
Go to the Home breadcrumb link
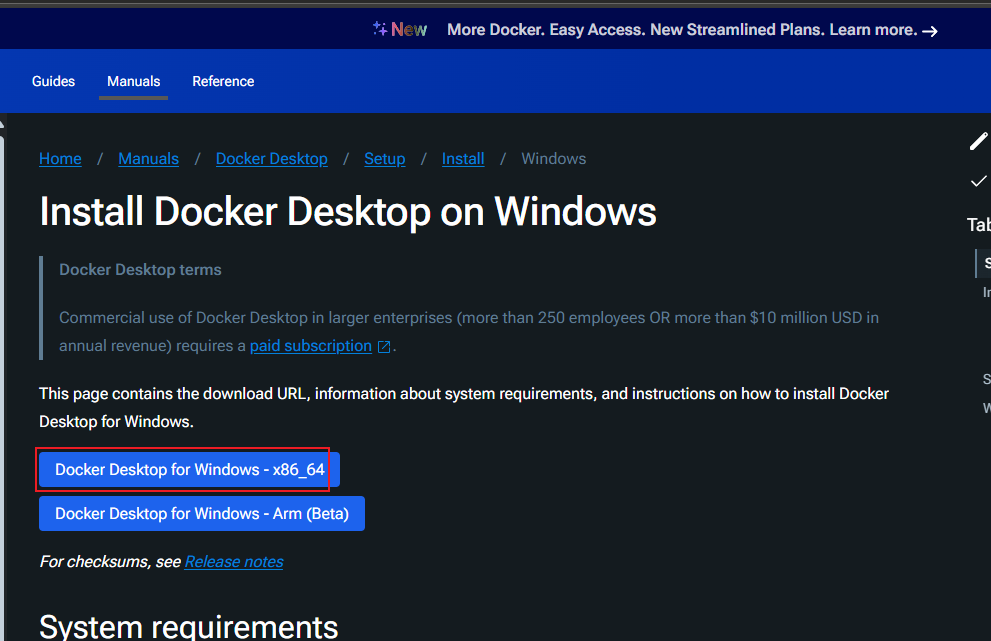point(60,159)
